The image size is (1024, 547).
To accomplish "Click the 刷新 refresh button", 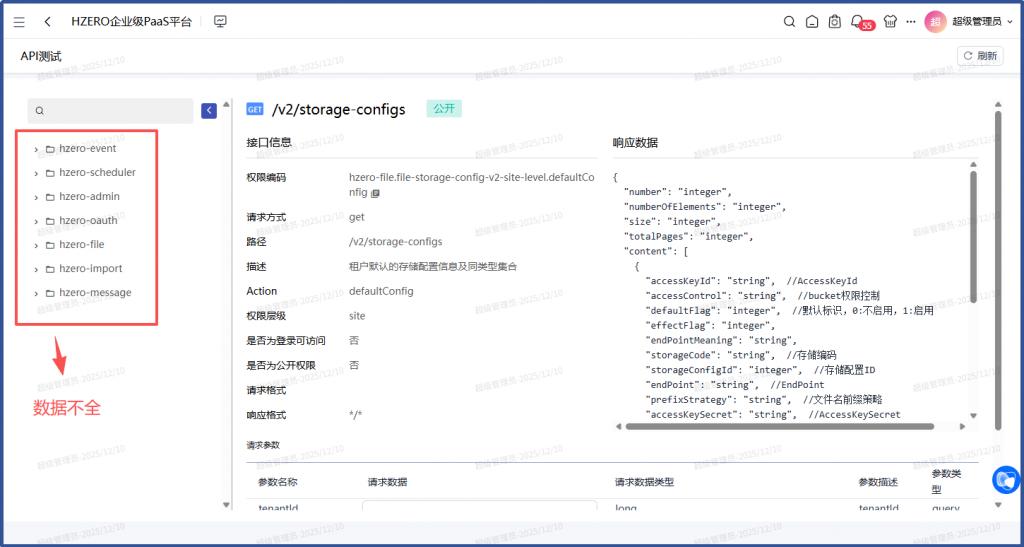I will pos(980,56).
